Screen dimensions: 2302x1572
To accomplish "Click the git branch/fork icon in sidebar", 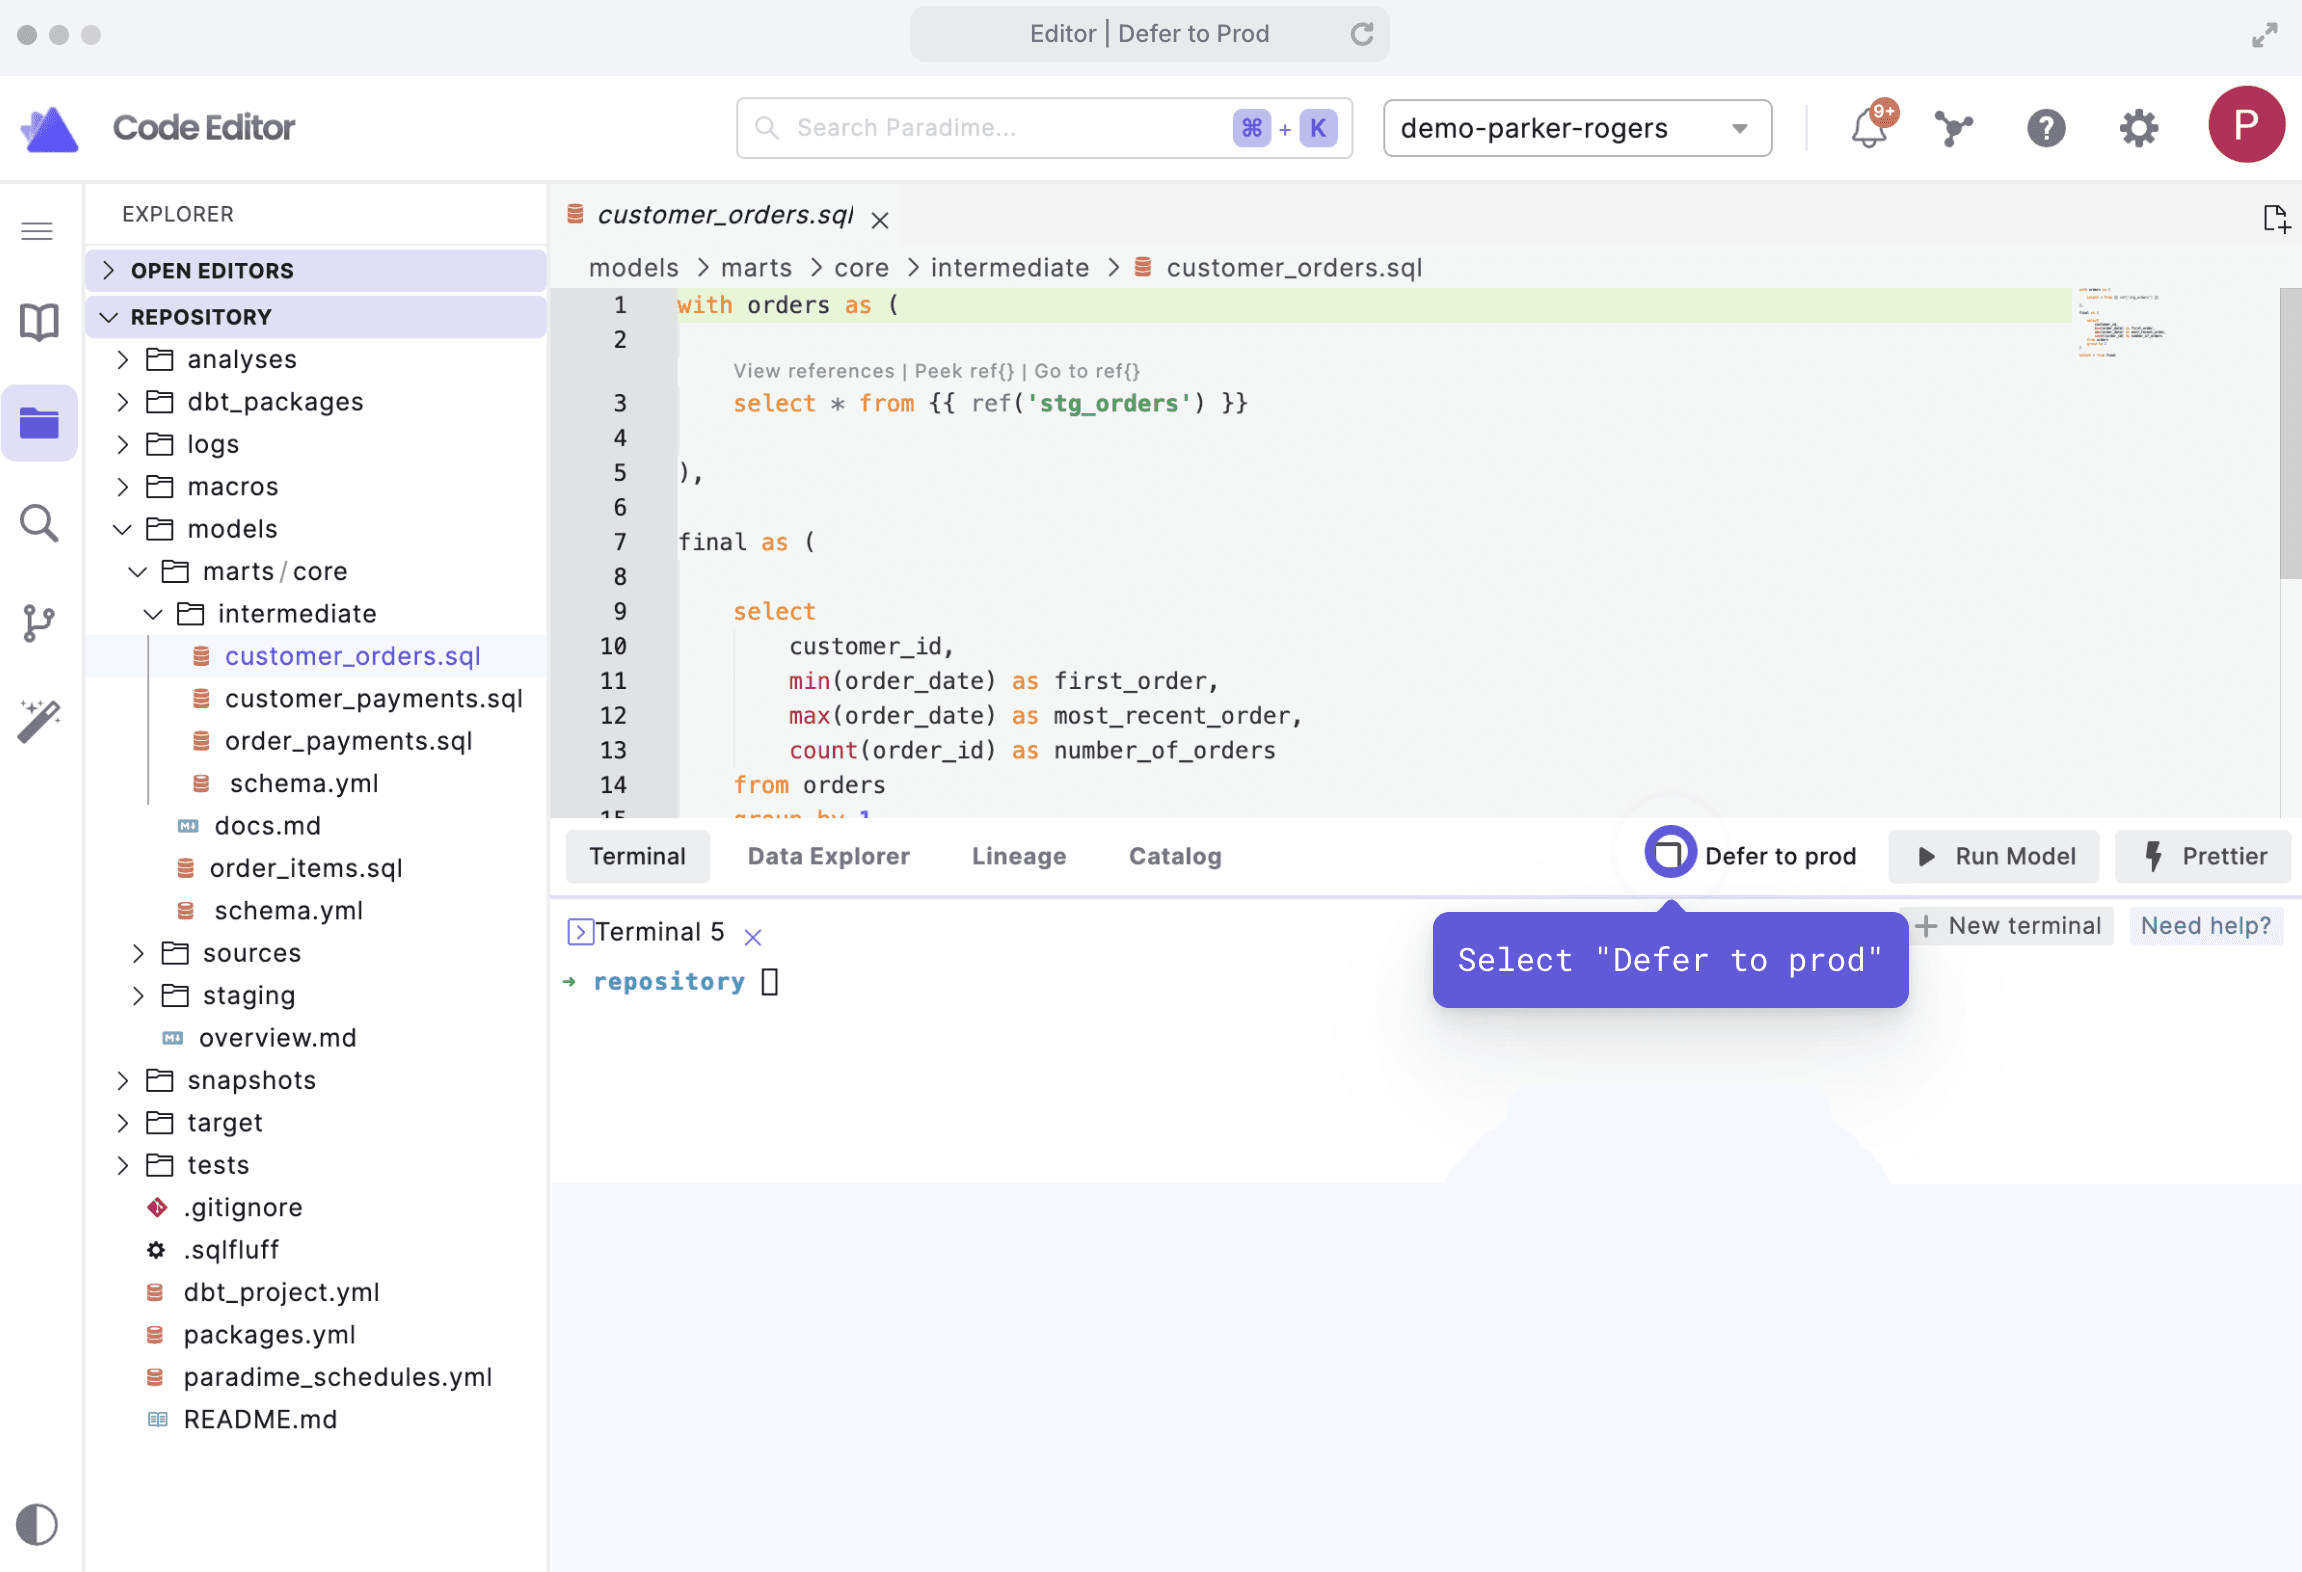I will point(40,619).
